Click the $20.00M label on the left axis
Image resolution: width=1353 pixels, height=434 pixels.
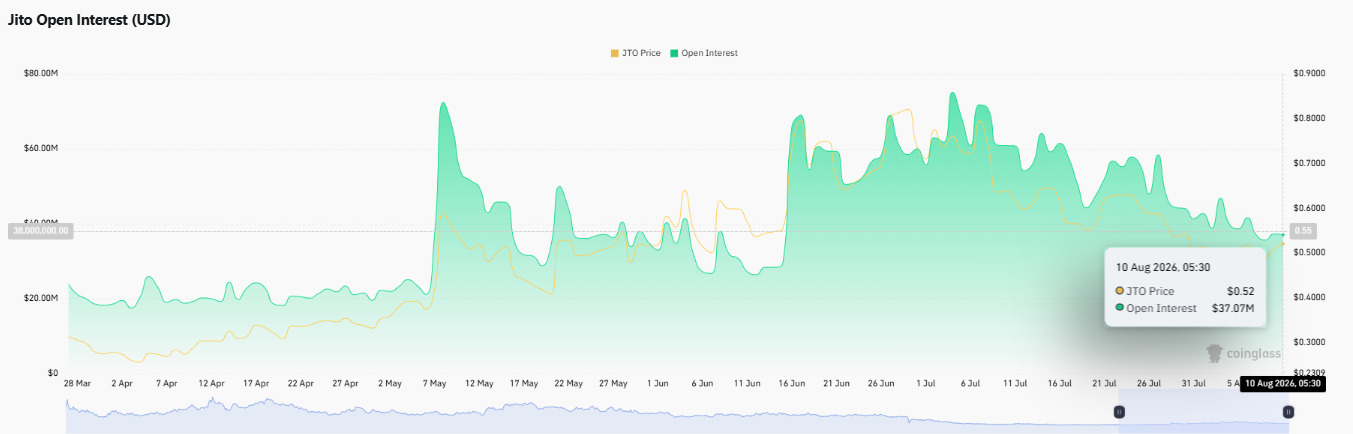click(41, 298)
